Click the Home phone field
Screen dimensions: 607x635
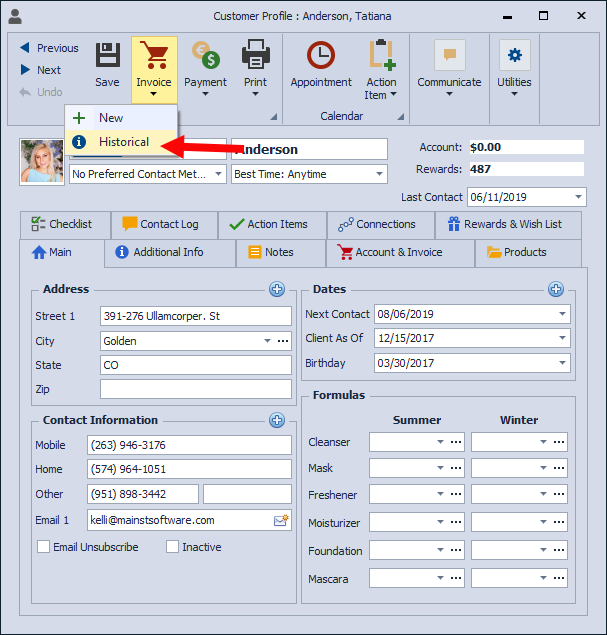(189, 469)
